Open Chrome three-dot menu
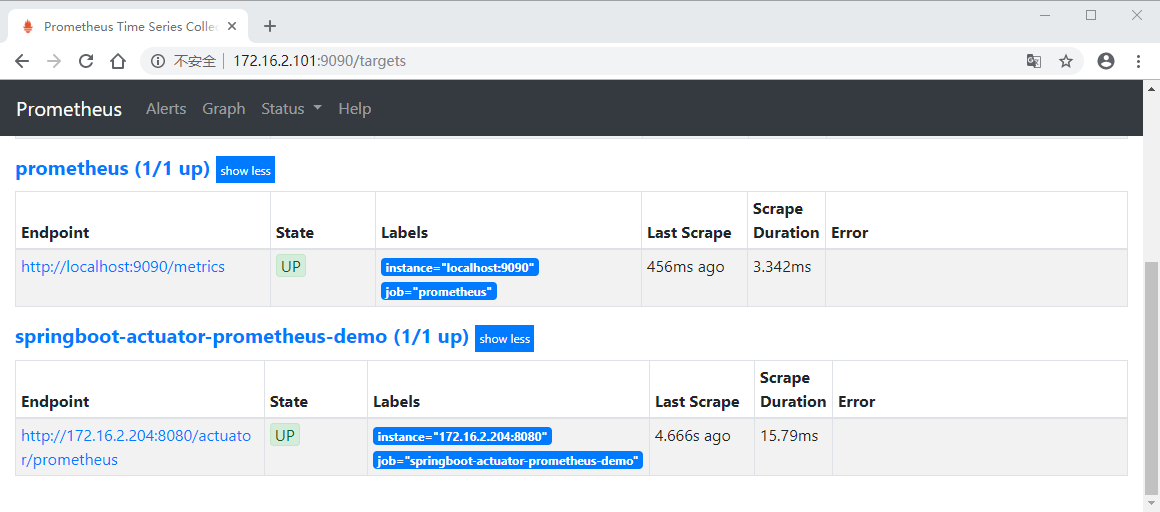 (1138, 61)
